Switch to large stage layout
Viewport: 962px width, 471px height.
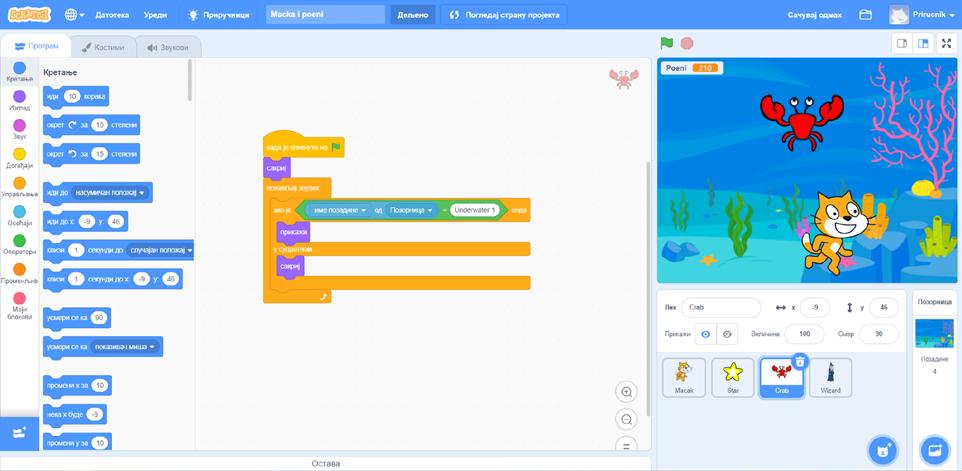point(922,44)
